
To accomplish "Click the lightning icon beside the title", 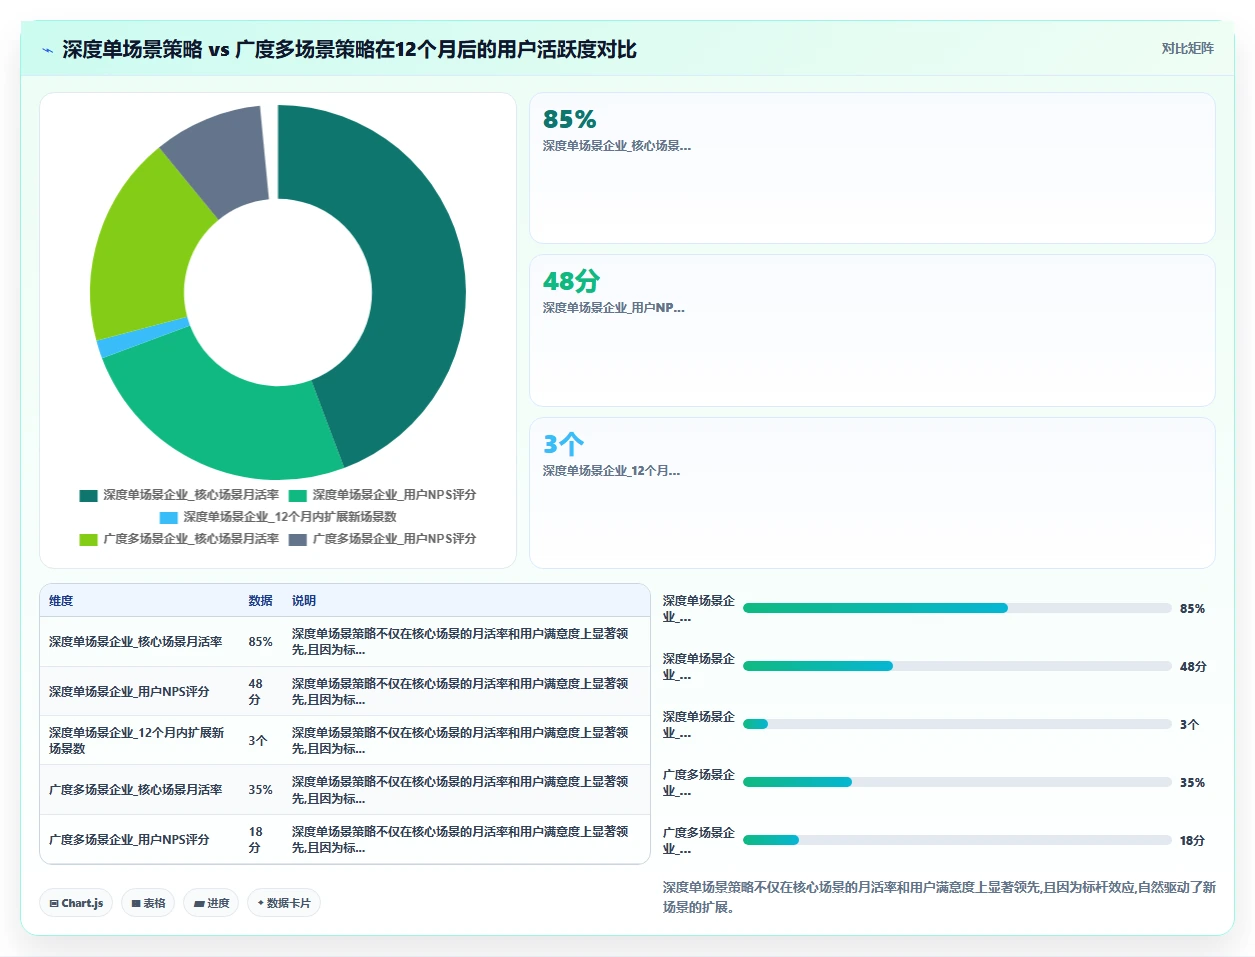I will point(47,50).
